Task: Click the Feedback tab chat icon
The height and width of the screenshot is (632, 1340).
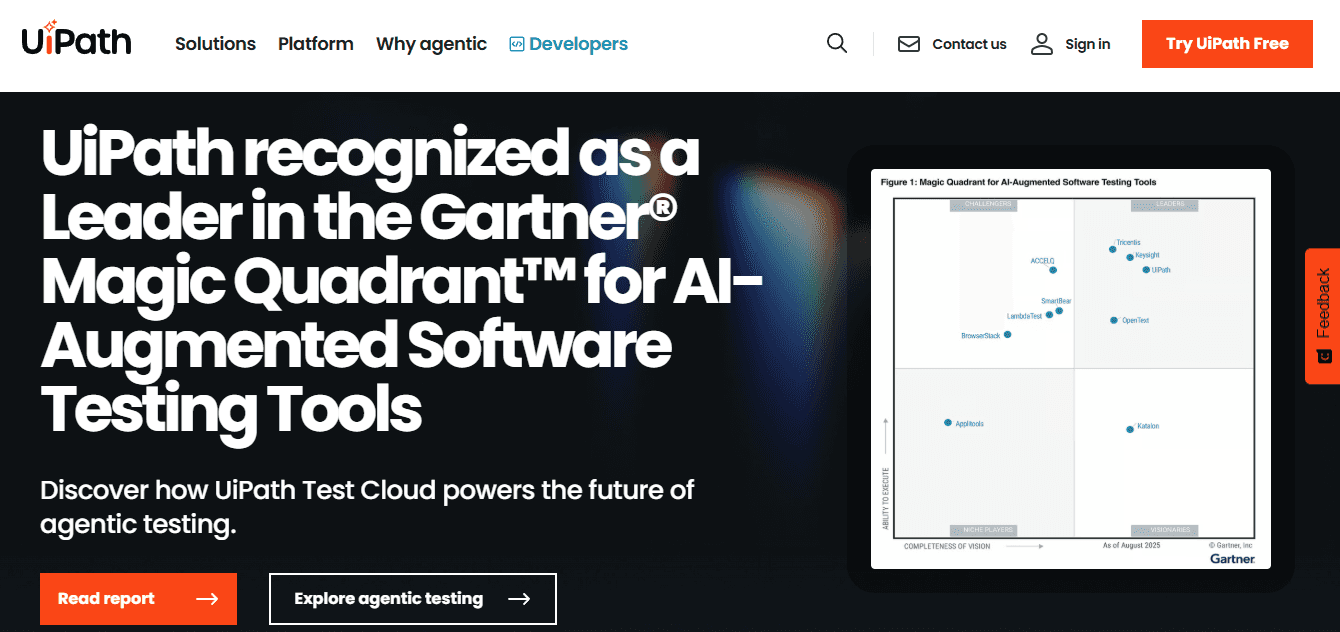Action: point(1323,356)
